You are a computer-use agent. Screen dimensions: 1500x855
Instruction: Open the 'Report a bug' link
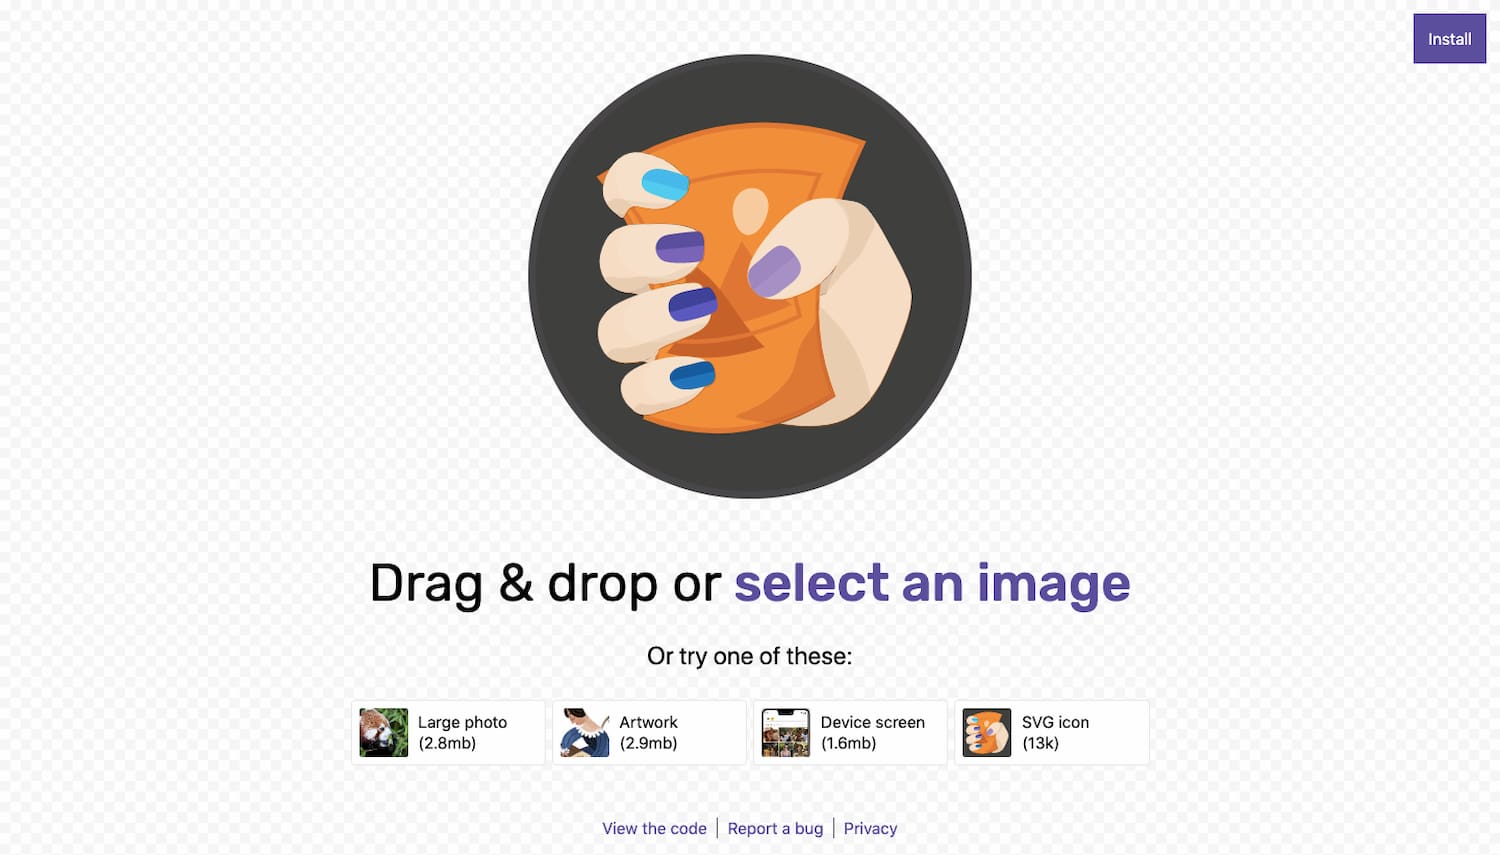point(775,828)
